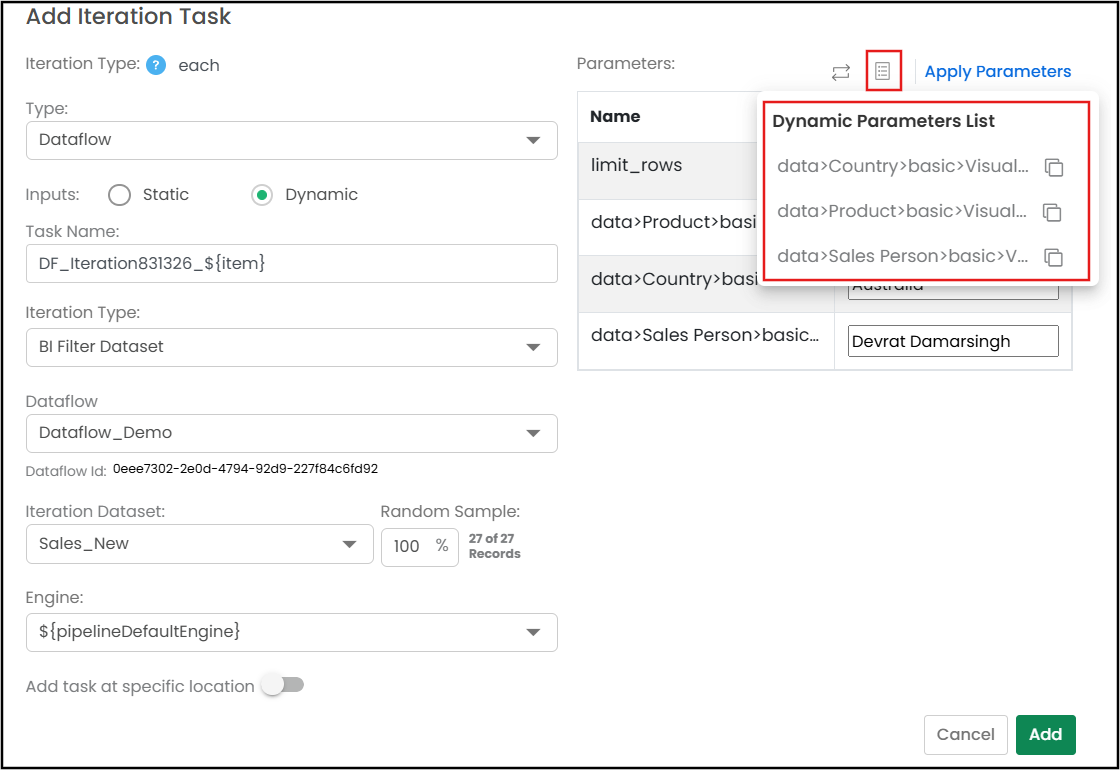Select data>Country>basic>Visual list entry

(903, 166)
